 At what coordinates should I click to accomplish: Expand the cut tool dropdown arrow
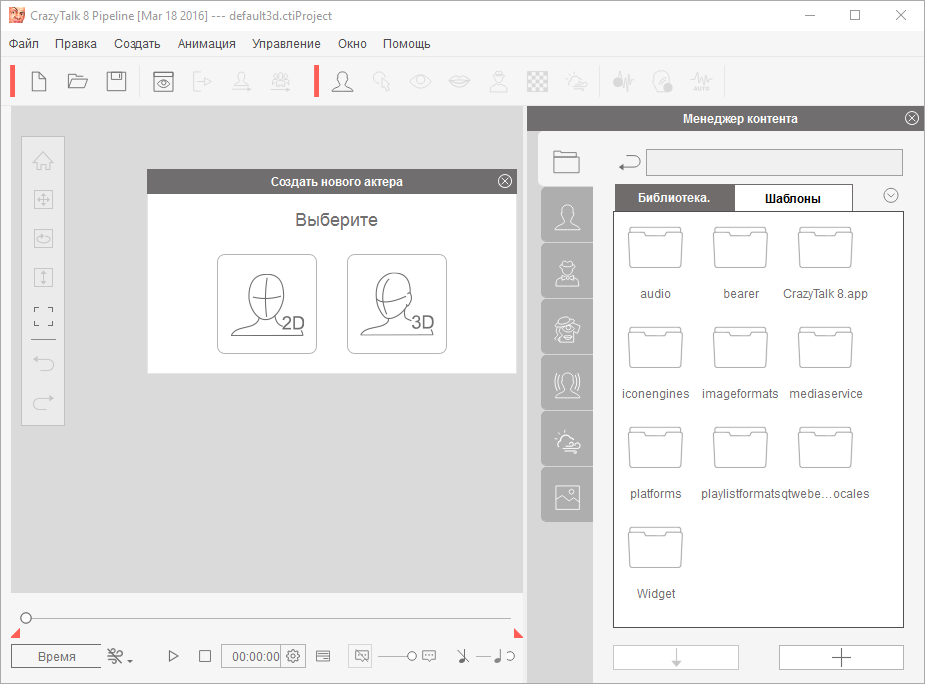pyautogui.click(x=130, y=660)
